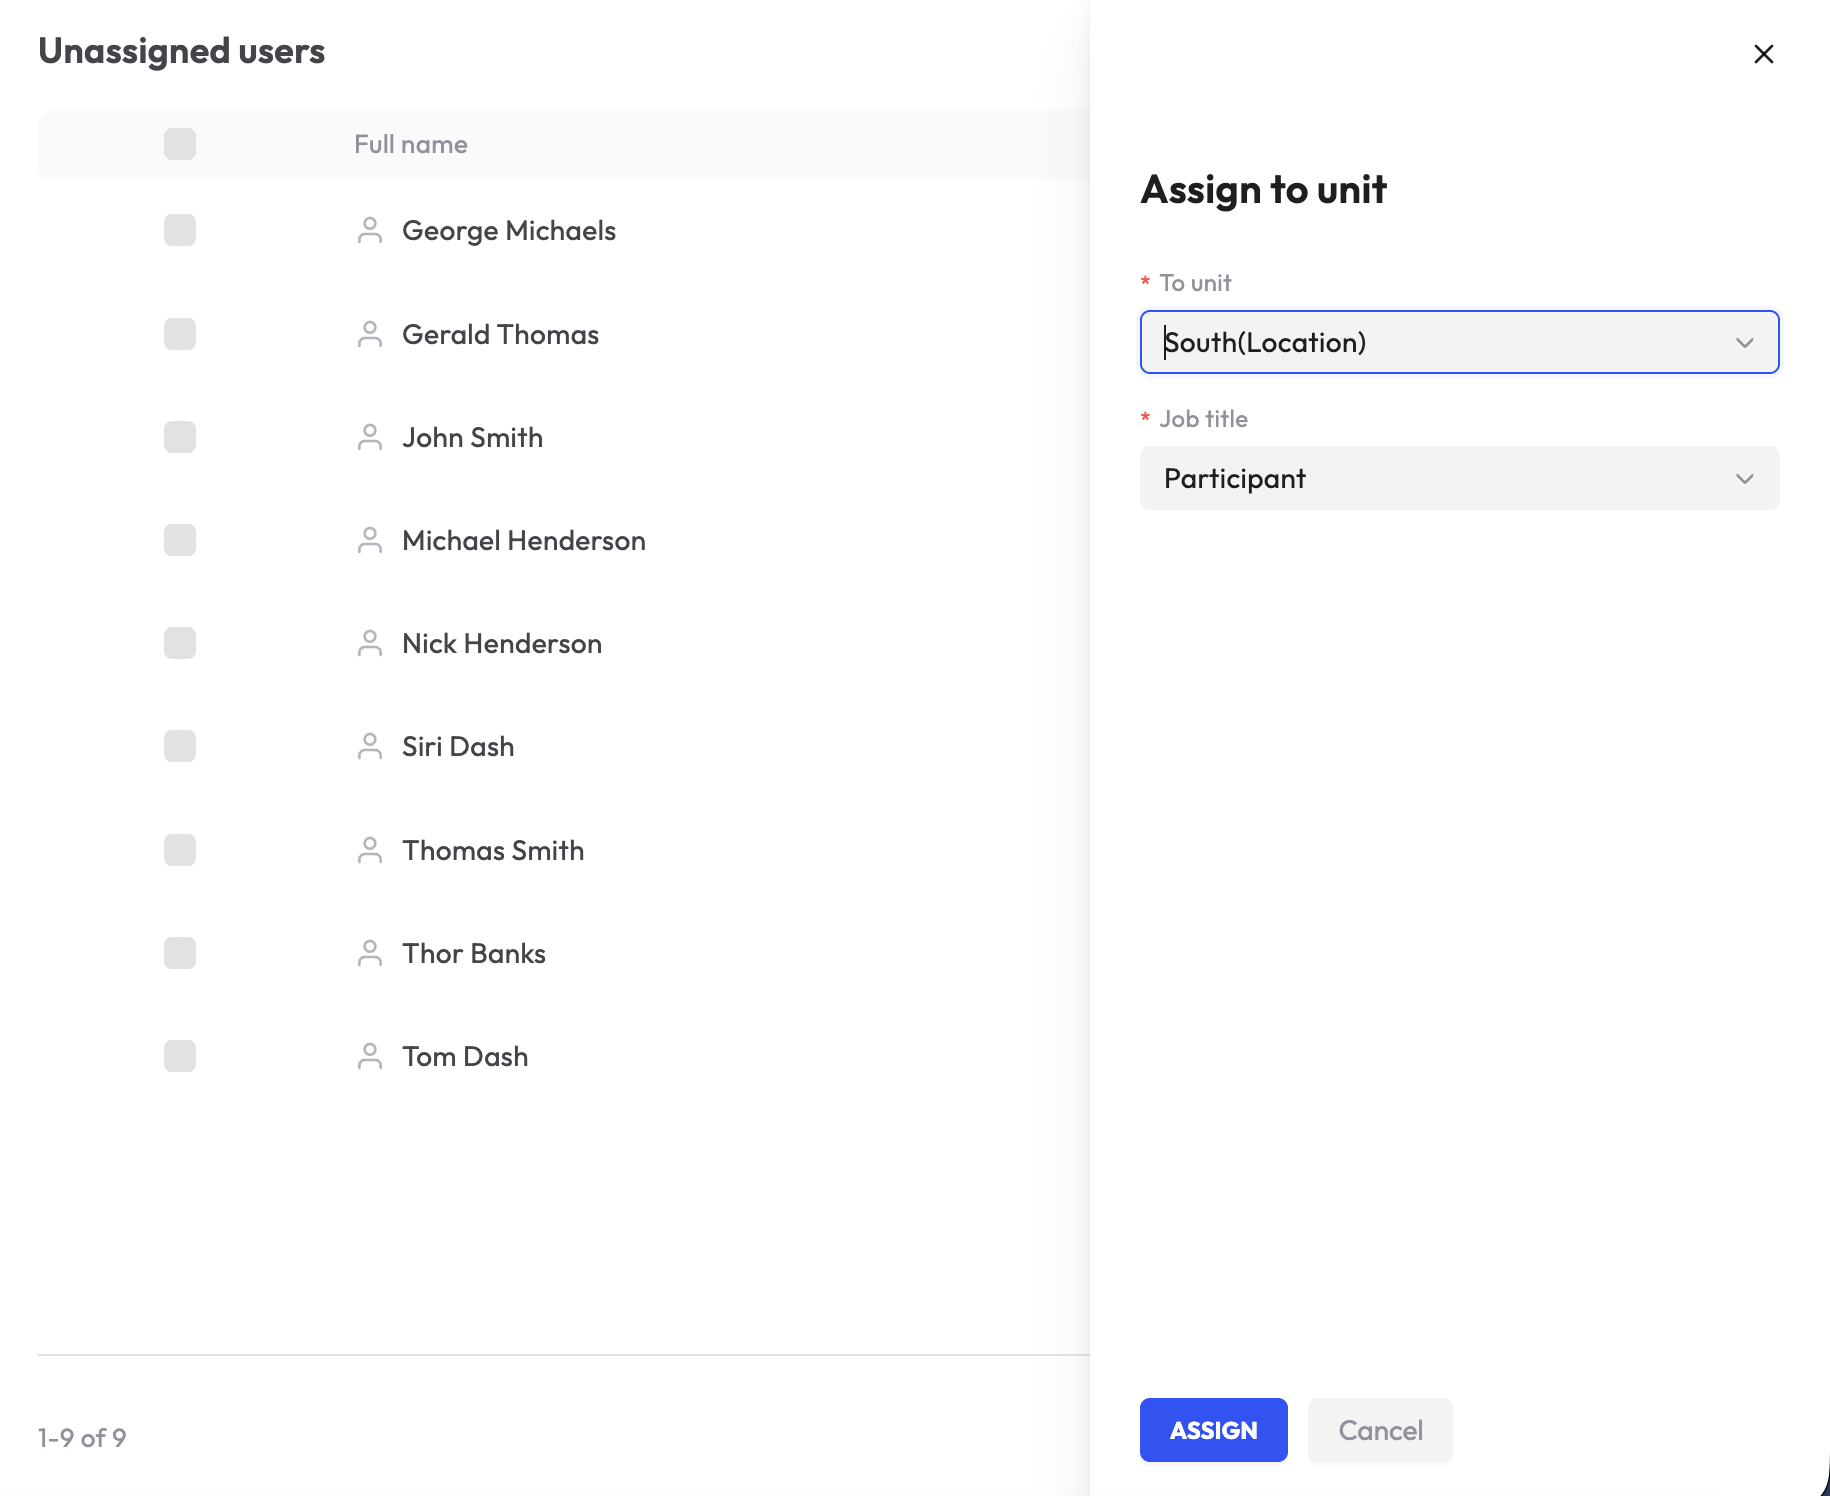Click the Participant job title field
Screen dimensions: 1830x1496
[x=1459, y=478]
